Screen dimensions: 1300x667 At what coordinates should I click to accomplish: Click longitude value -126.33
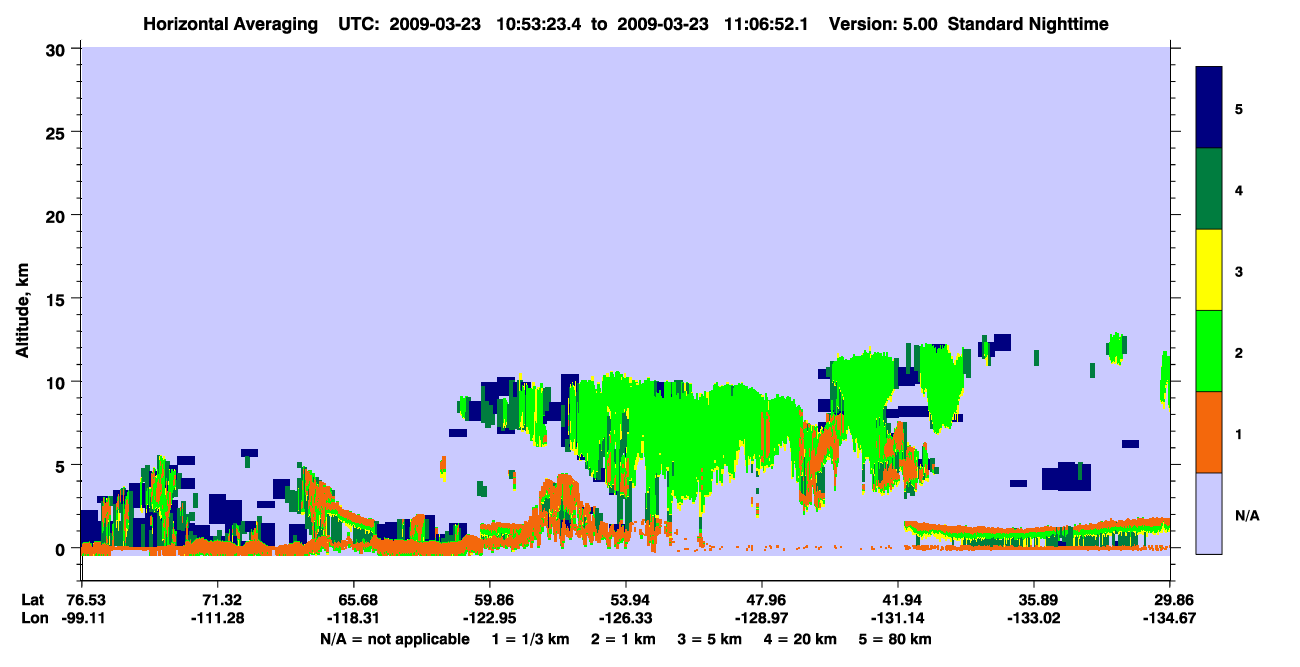[x=626, y=618]
